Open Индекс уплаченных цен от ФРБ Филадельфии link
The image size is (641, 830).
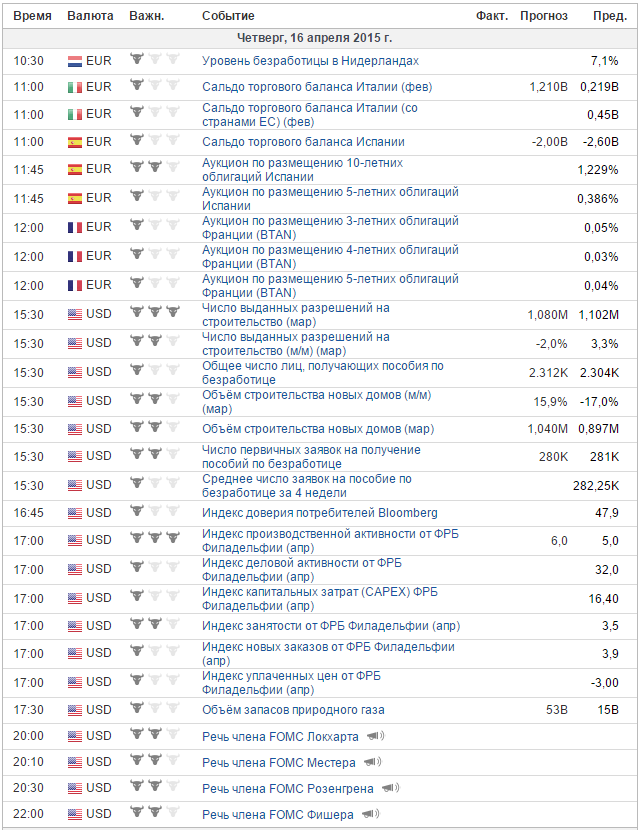click(x=291, y=683)
